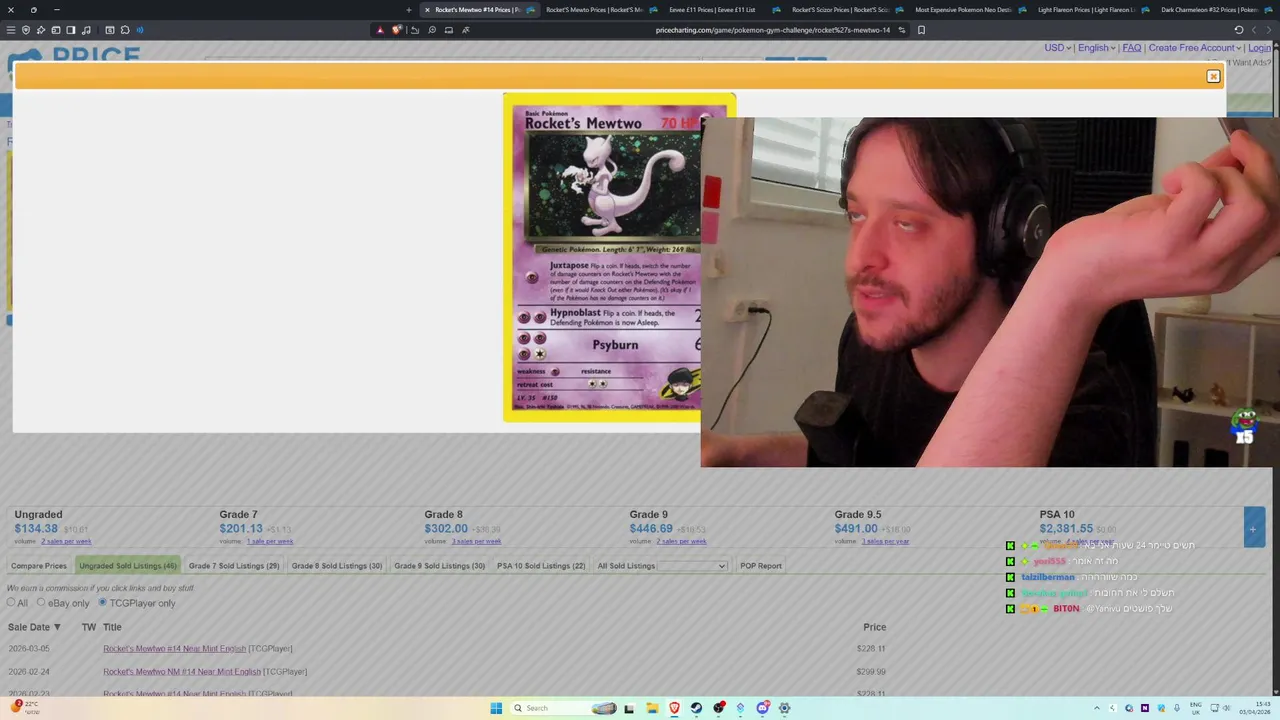
Task: Open the English language dropdown
Action: click(x=1096, y=48)
